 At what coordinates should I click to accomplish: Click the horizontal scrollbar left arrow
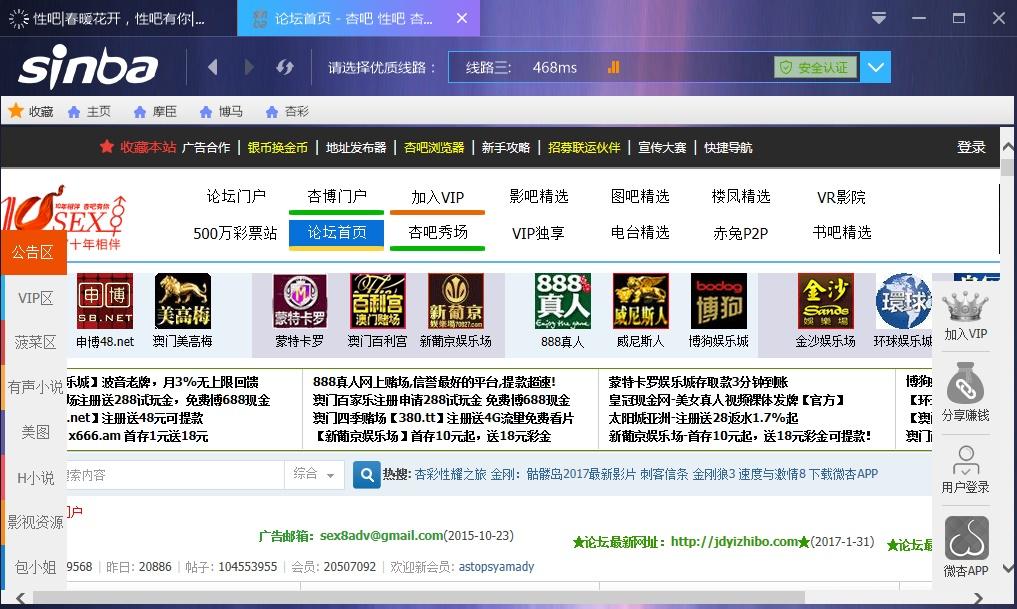coord(21,597)
